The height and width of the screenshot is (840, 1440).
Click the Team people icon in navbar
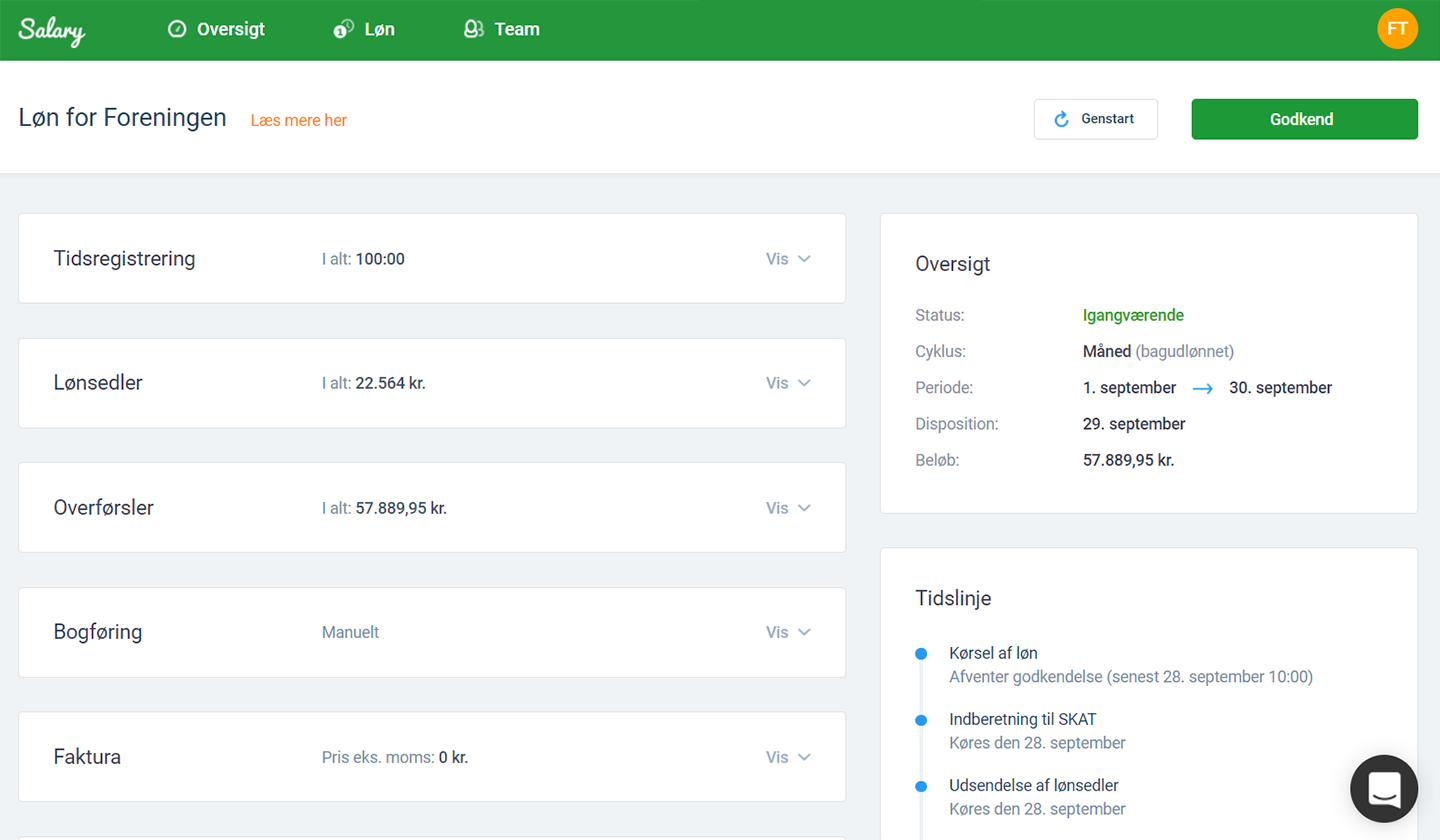coord(474,30)
